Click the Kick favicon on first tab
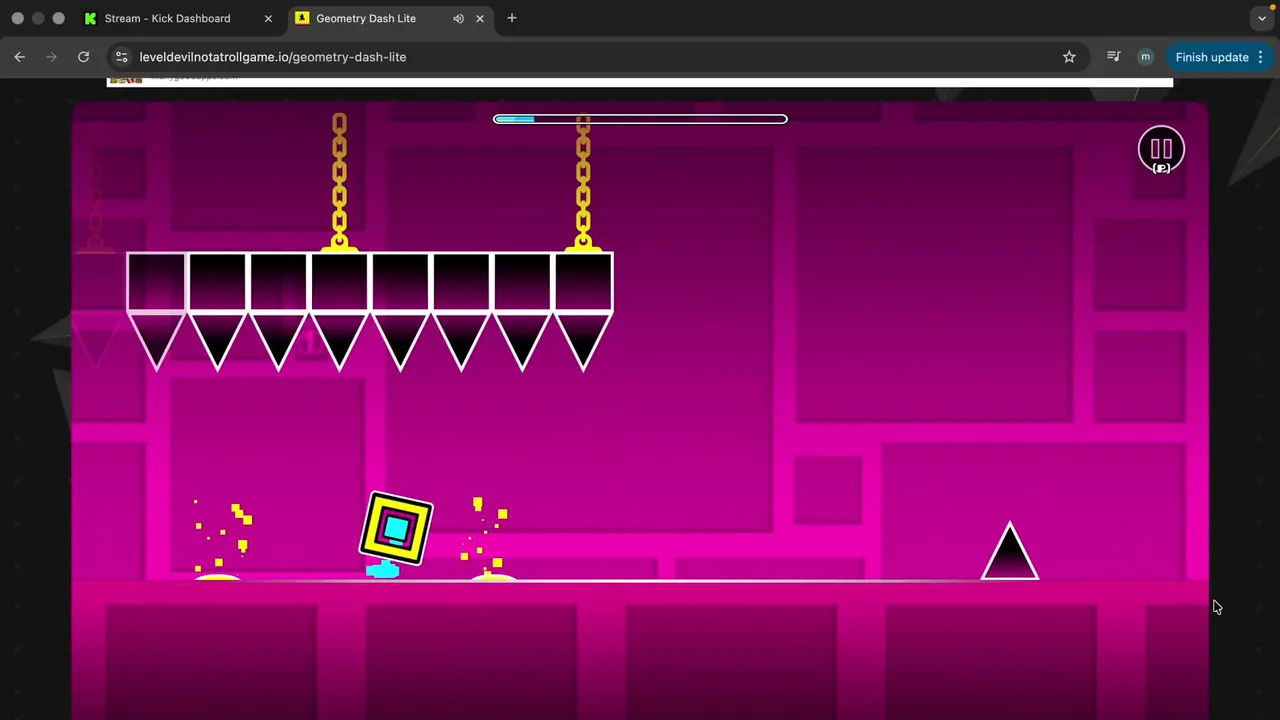The height and width of the screenshot is (720, 1280). click(90, 18)
